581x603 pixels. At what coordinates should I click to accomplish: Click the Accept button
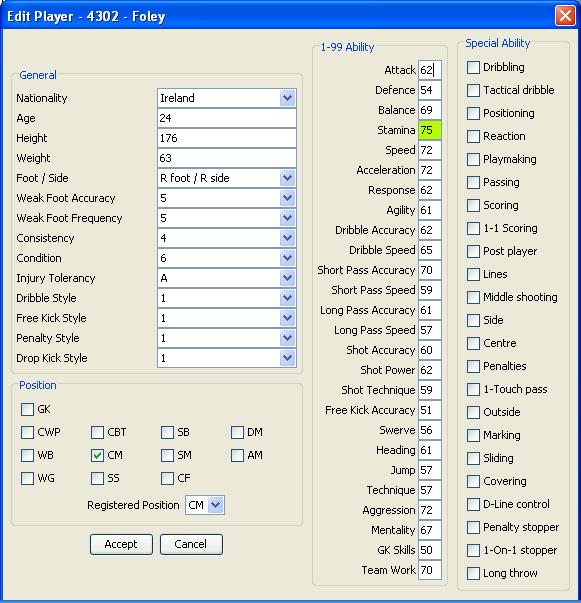121,544
